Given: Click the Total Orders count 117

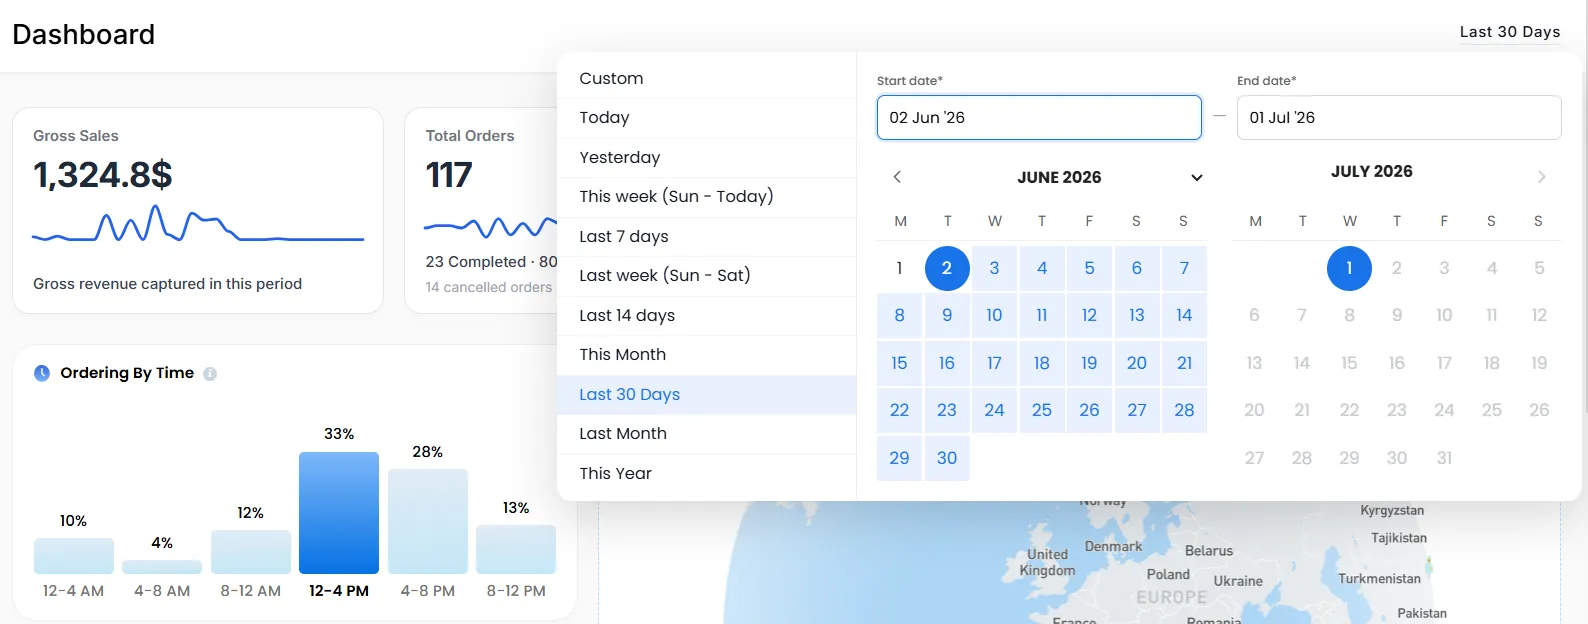Looking at the screenshot, I should [448, 175].
